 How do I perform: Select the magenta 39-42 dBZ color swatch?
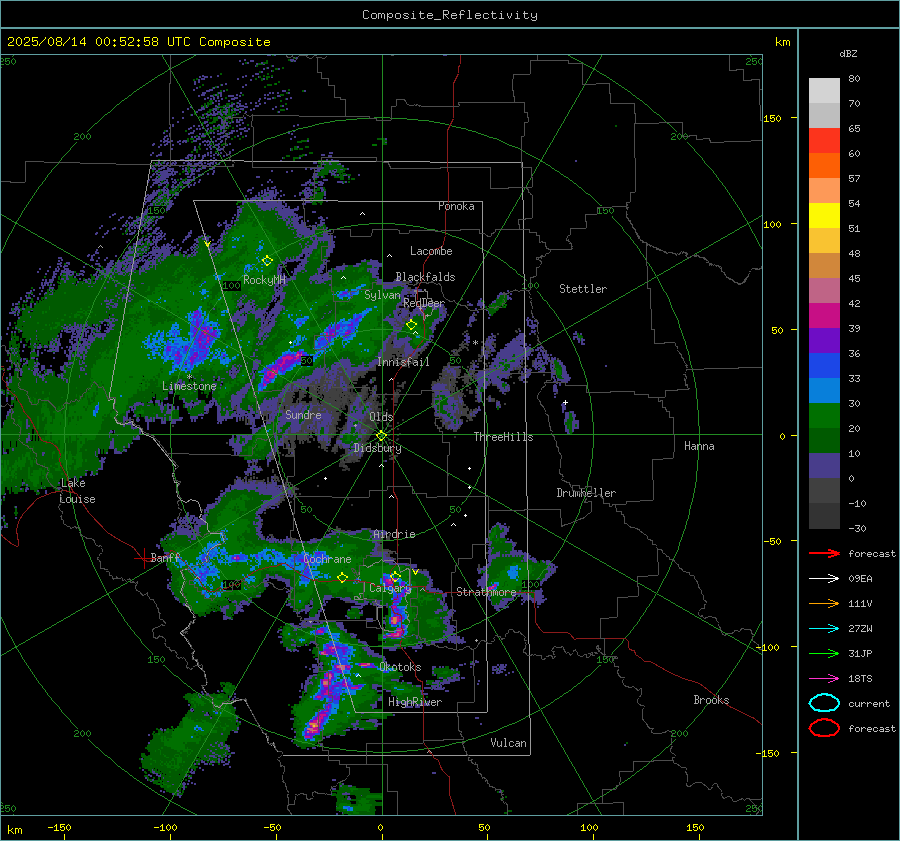(x=824, y=316)
